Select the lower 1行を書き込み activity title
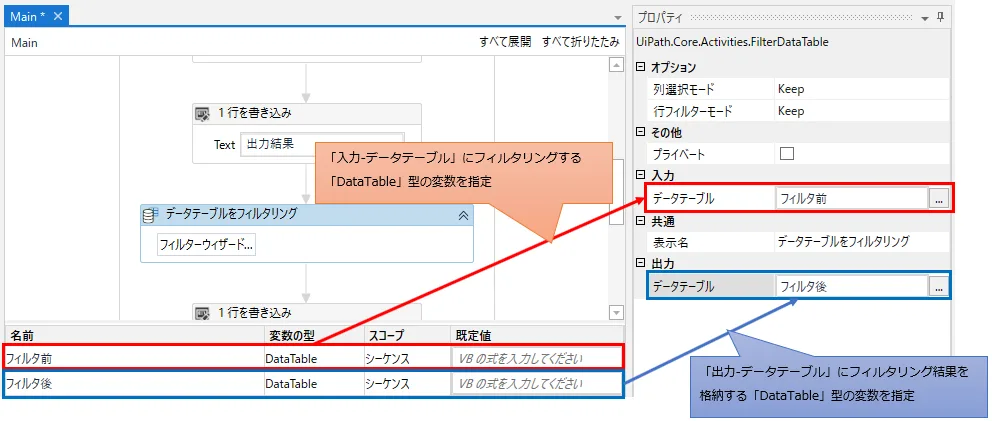 pos(254,313)
